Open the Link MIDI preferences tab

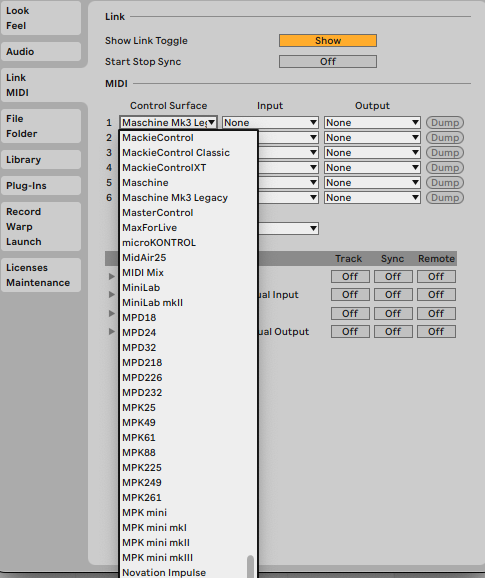pos(41,85)
